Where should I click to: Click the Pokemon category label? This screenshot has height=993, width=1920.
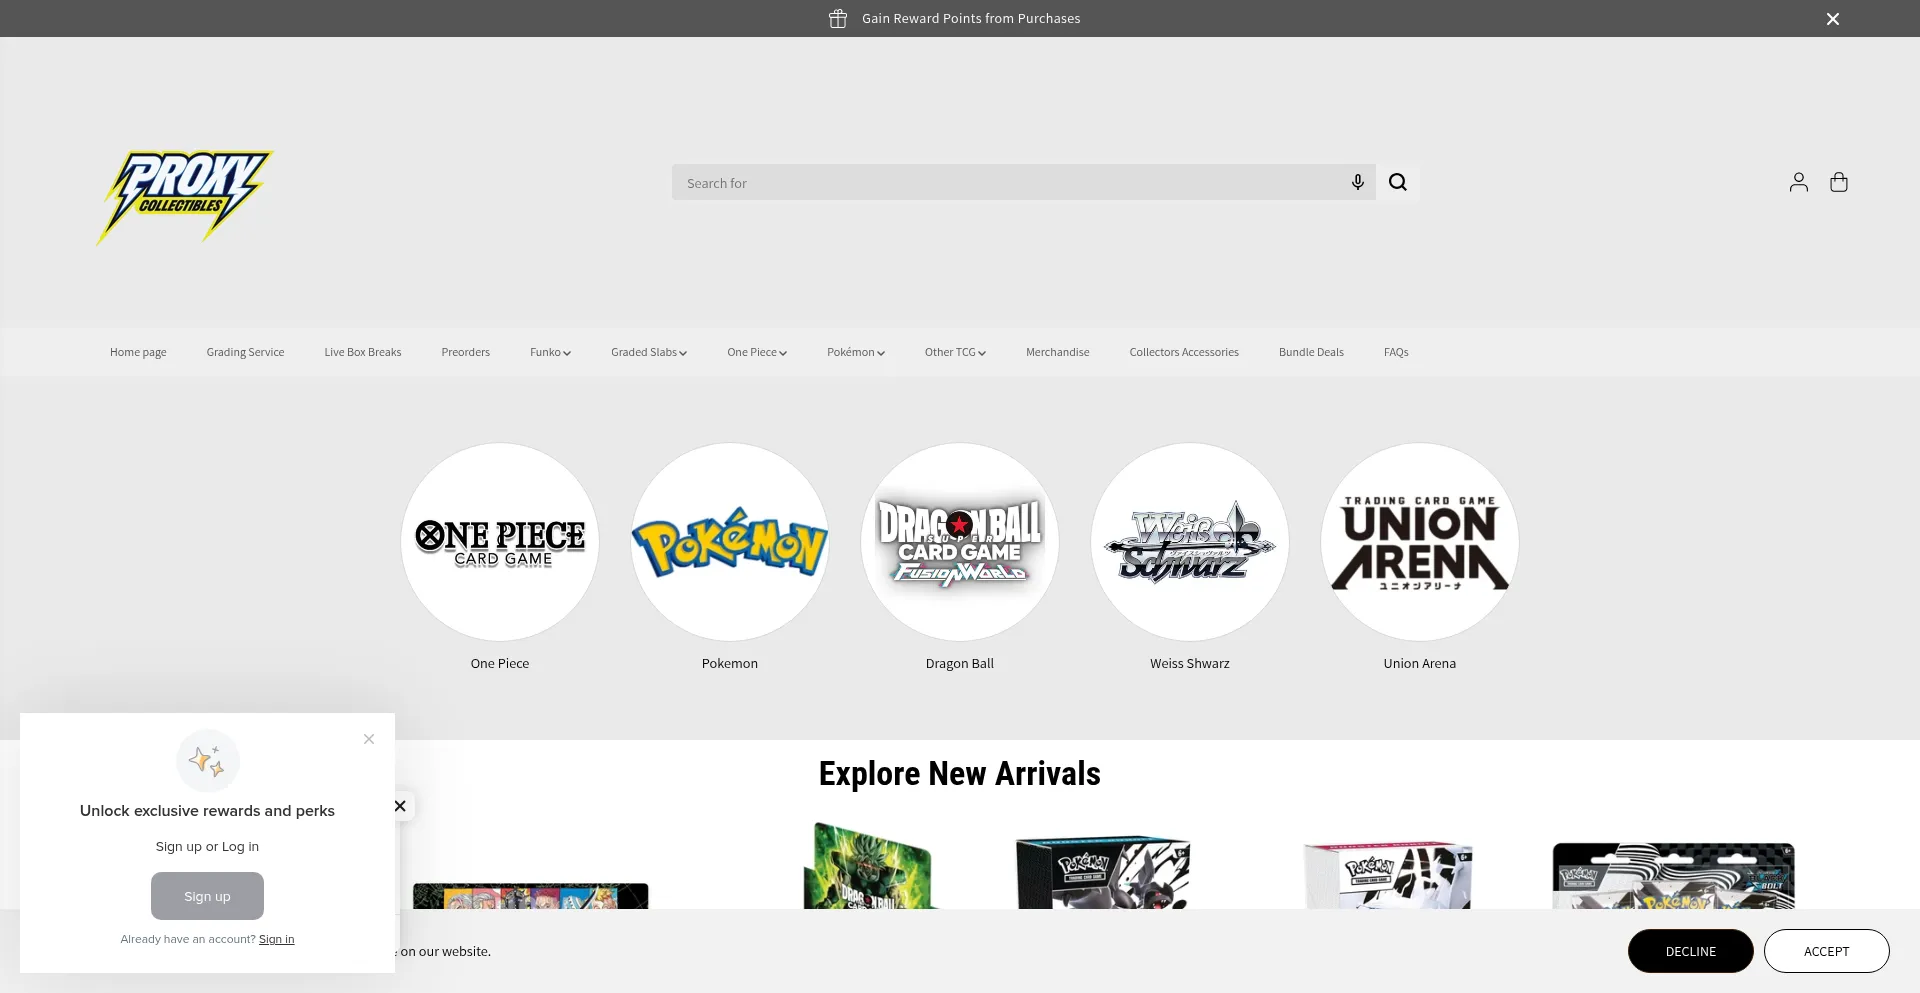click(730, 663)
